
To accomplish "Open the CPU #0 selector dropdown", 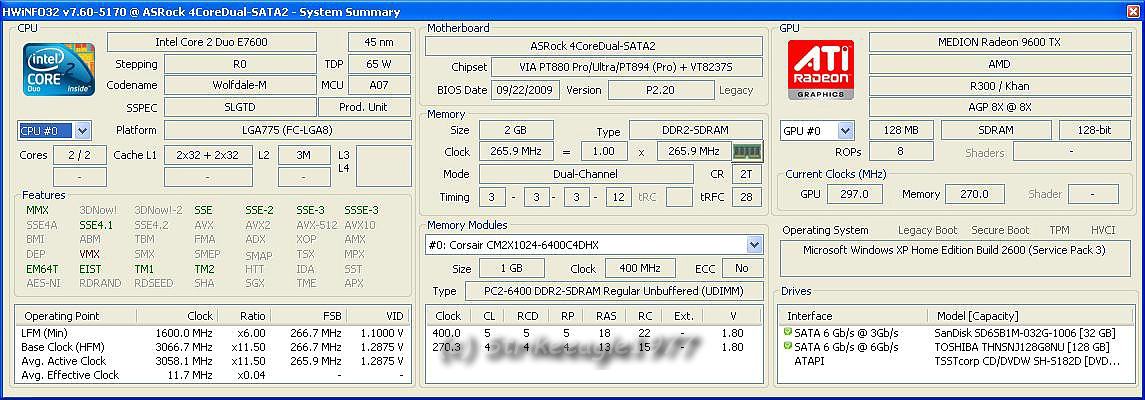I will (x=83, y=131).
